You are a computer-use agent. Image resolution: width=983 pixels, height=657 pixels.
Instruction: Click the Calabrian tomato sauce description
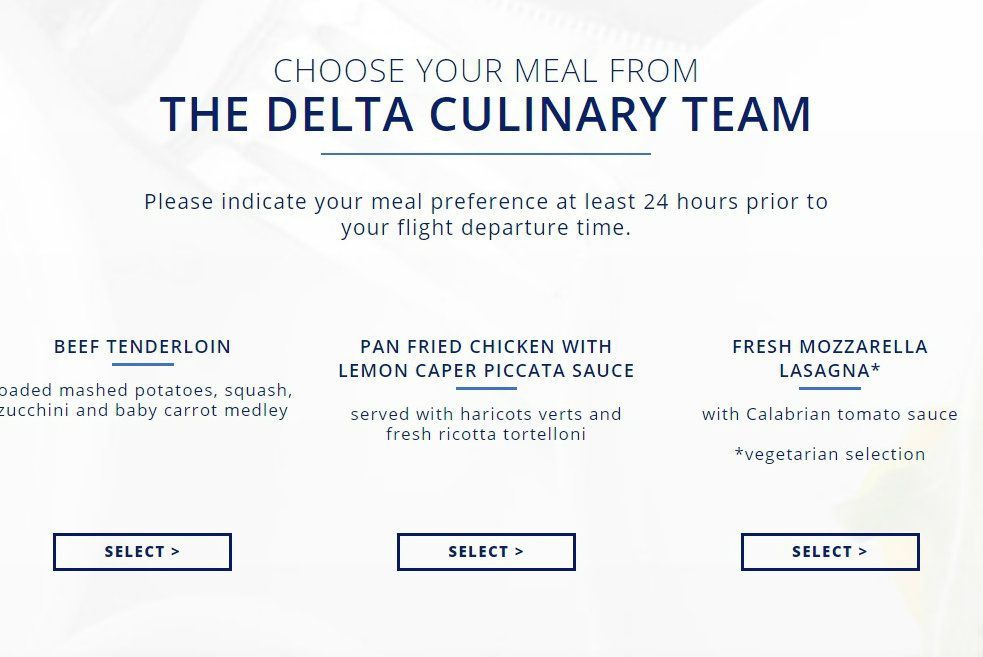pyautogui.click(x=830, y=414)
